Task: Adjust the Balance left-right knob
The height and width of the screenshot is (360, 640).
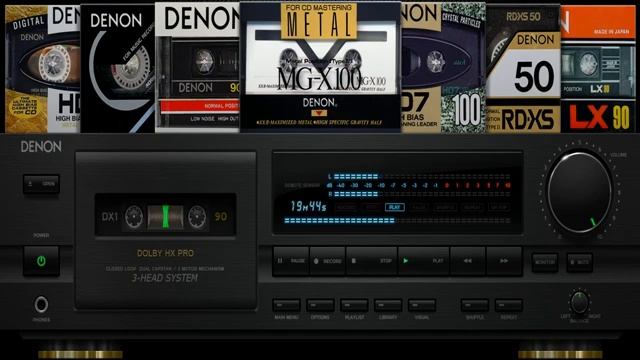Action: tap(579, 302)
